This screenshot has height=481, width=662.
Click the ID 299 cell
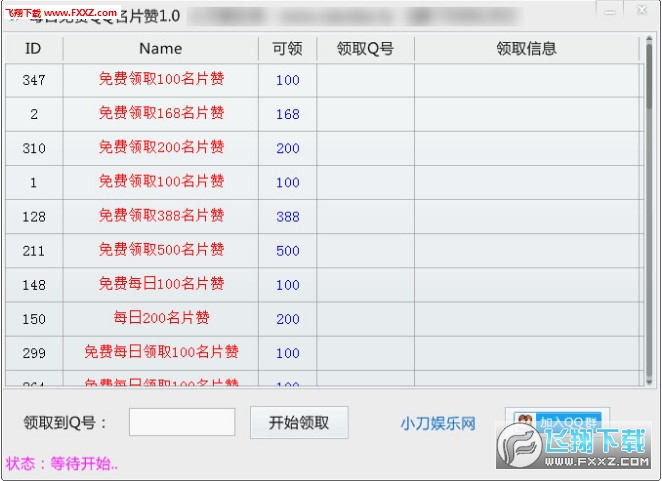click(34, 353)
